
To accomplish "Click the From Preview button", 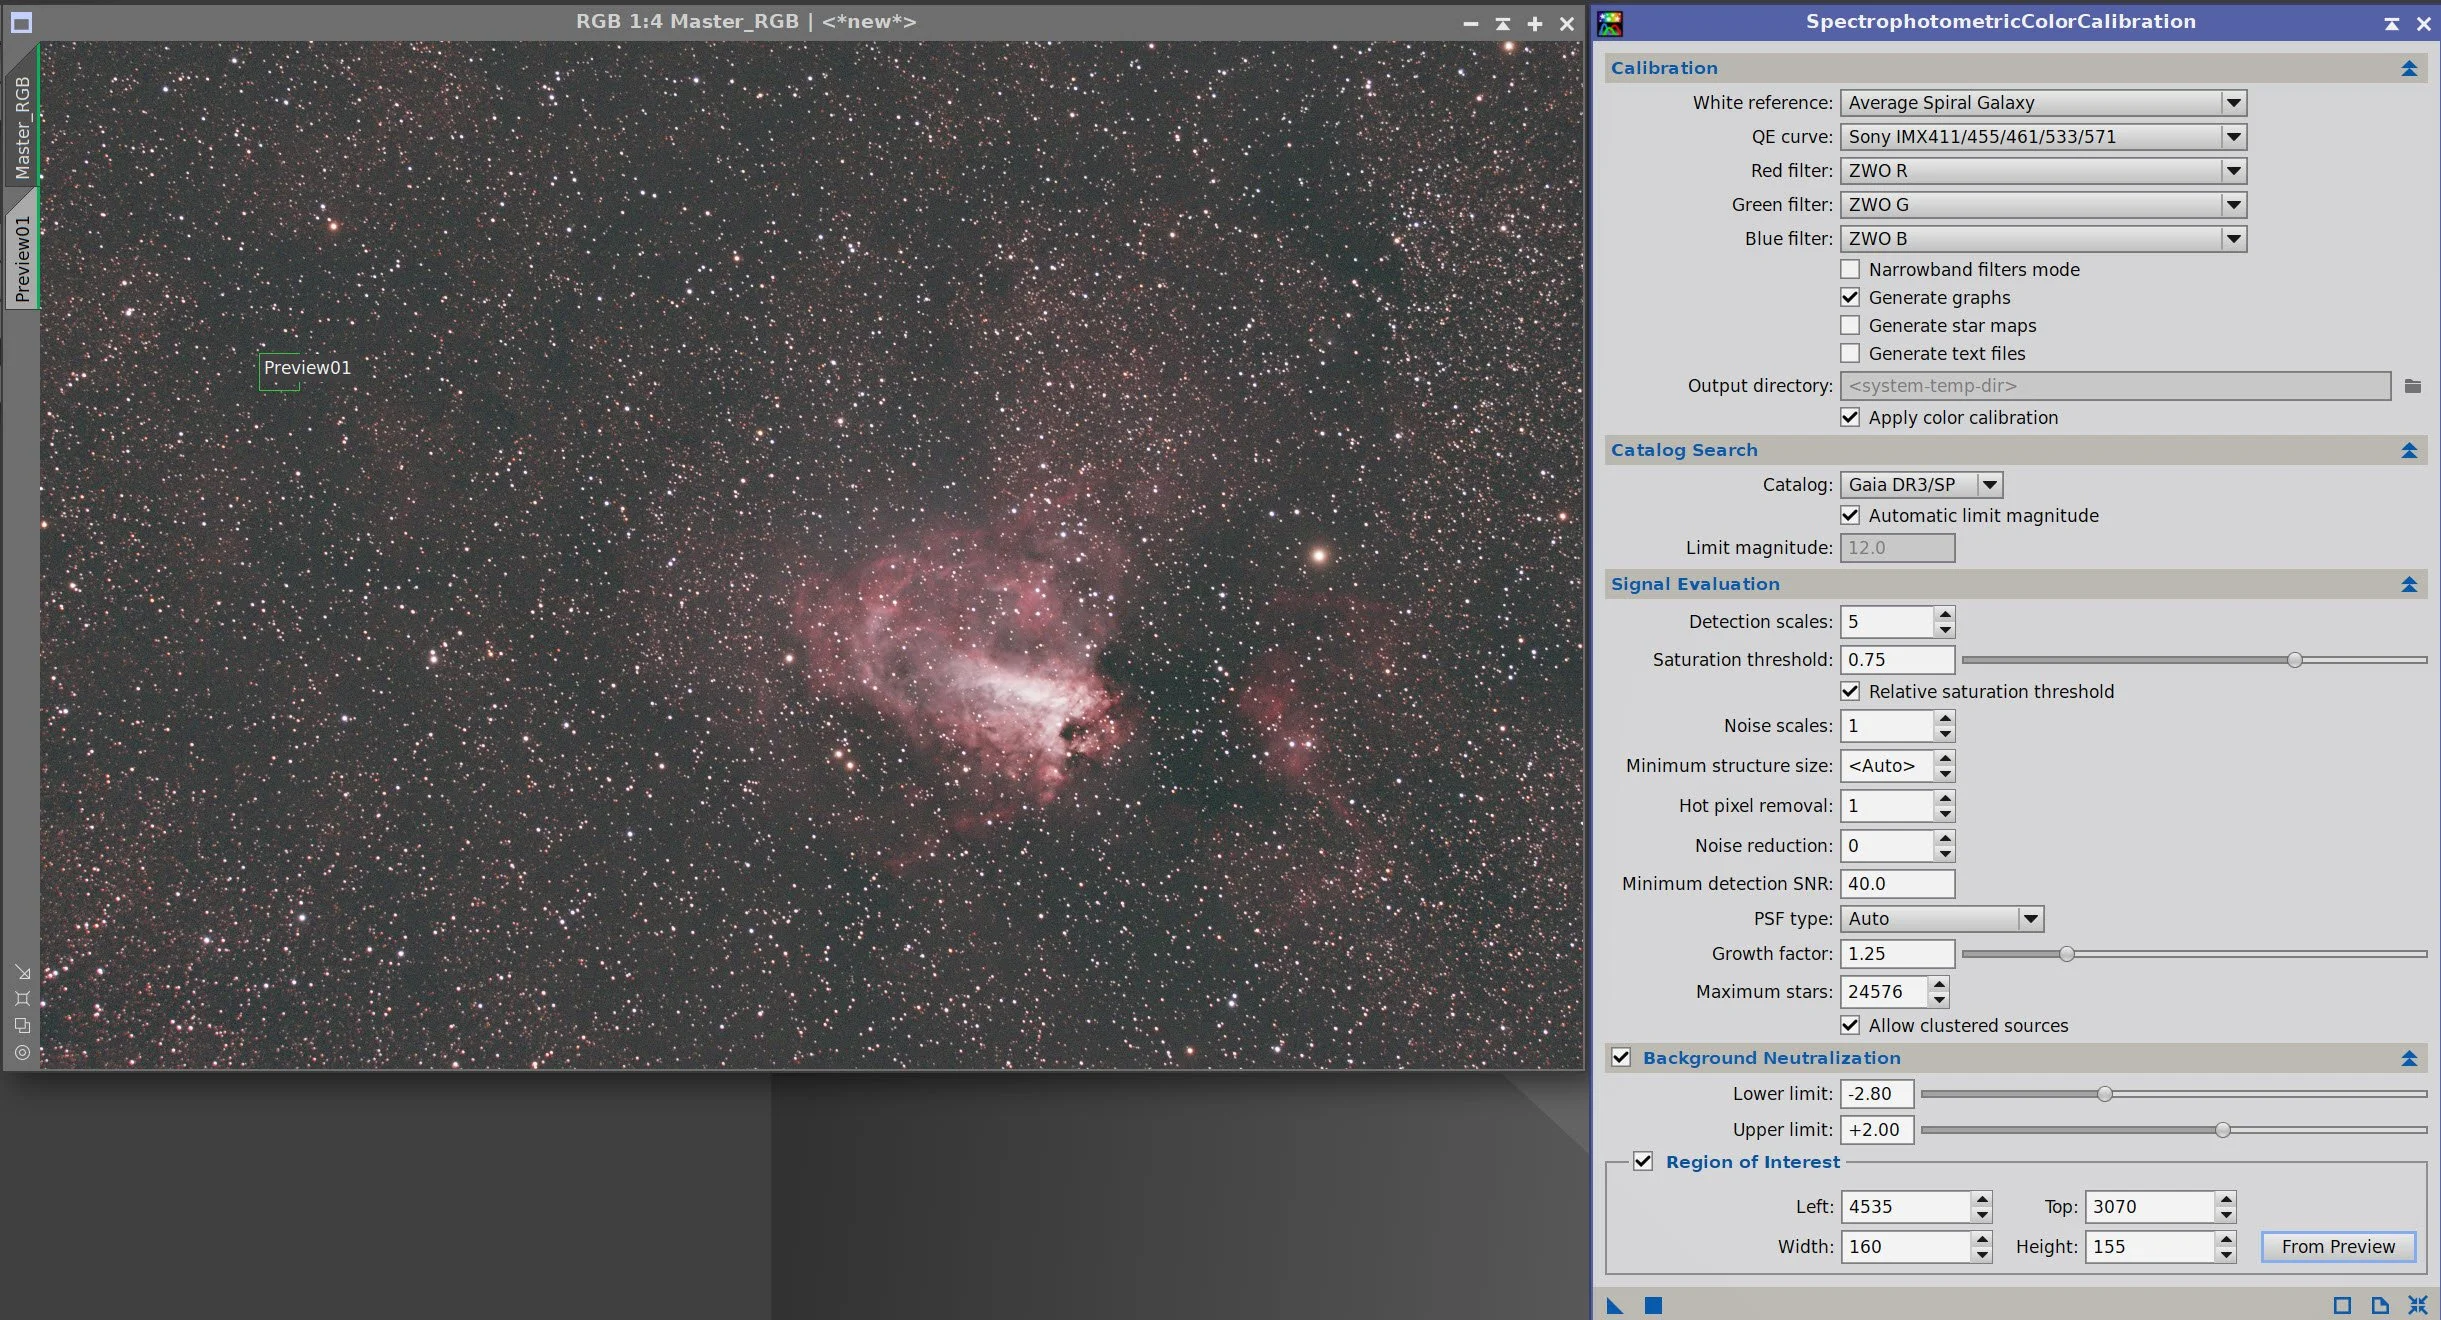I will 2338,1246.
